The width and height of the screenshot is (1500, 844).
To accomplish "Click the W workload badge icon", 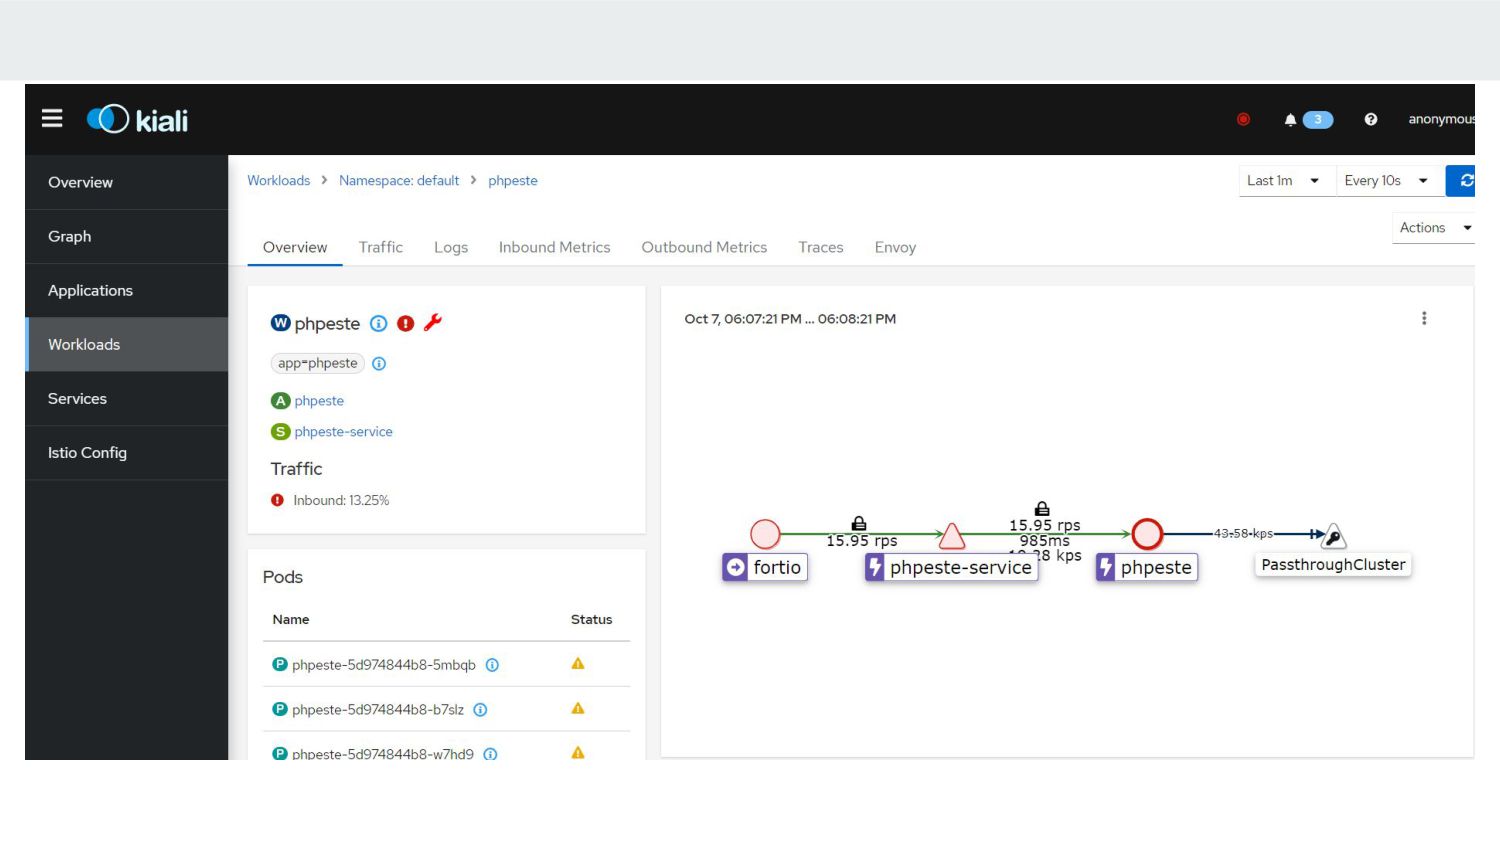I will [x=281, y=323].
